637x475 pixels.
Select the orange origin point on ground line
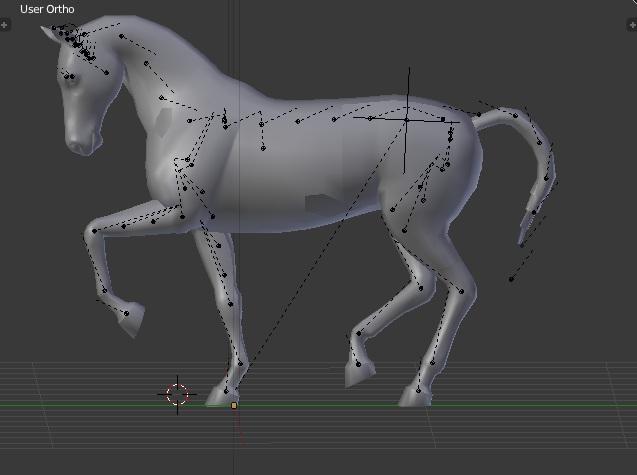point(234,405)
